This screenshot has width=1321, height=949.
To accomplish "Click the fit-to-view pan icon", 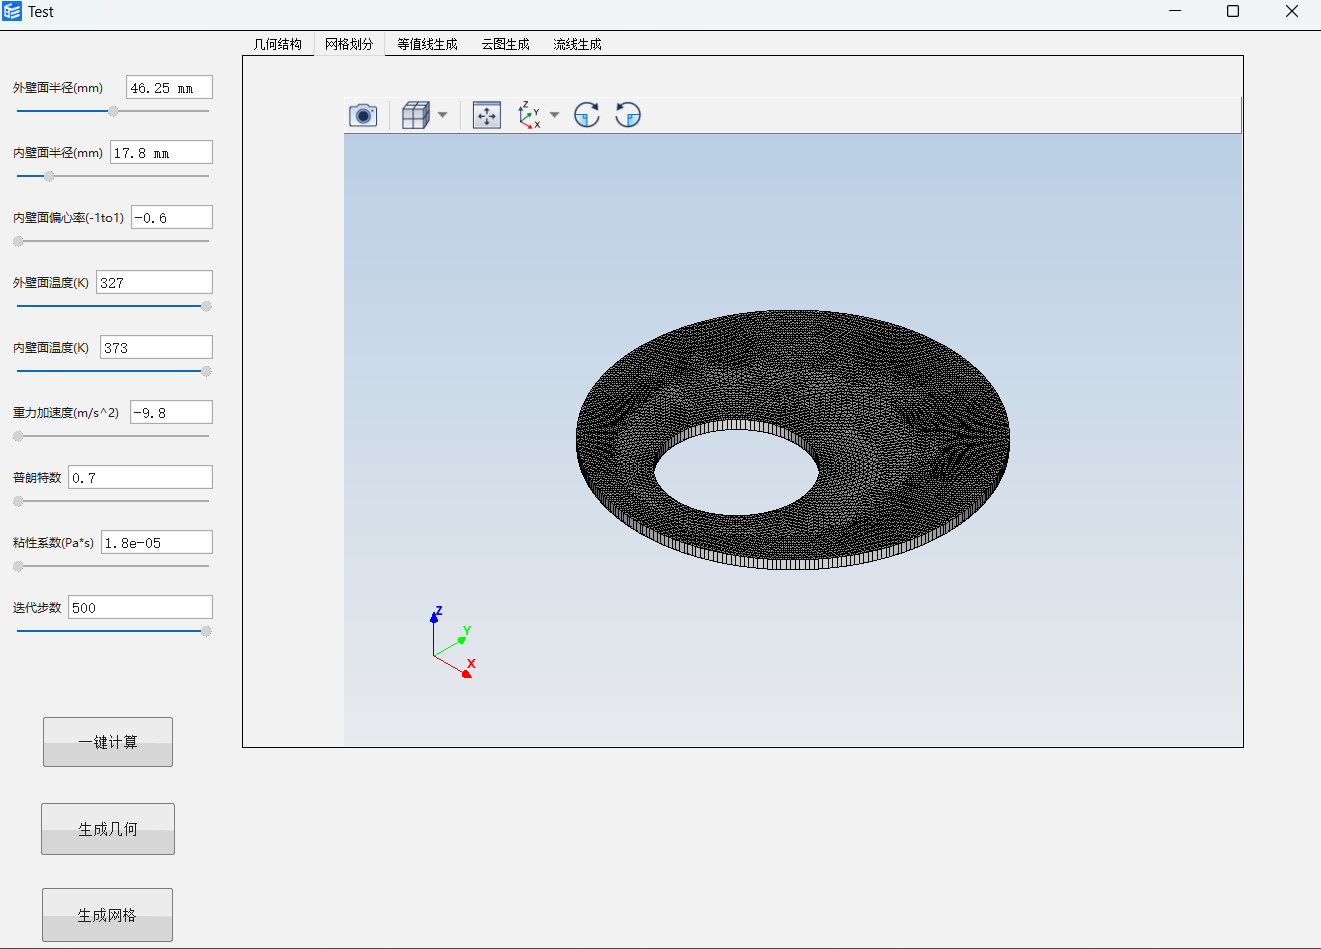I will [x=487, y=116].
